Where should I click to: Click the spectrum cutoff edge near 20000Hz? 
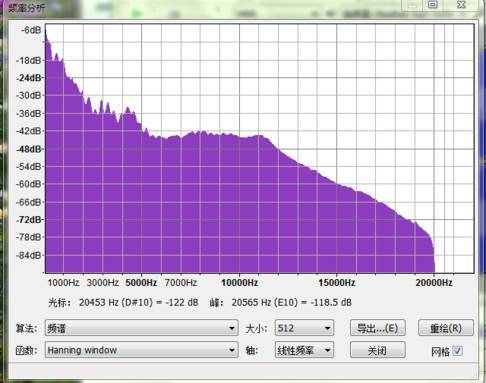(433, 253)
